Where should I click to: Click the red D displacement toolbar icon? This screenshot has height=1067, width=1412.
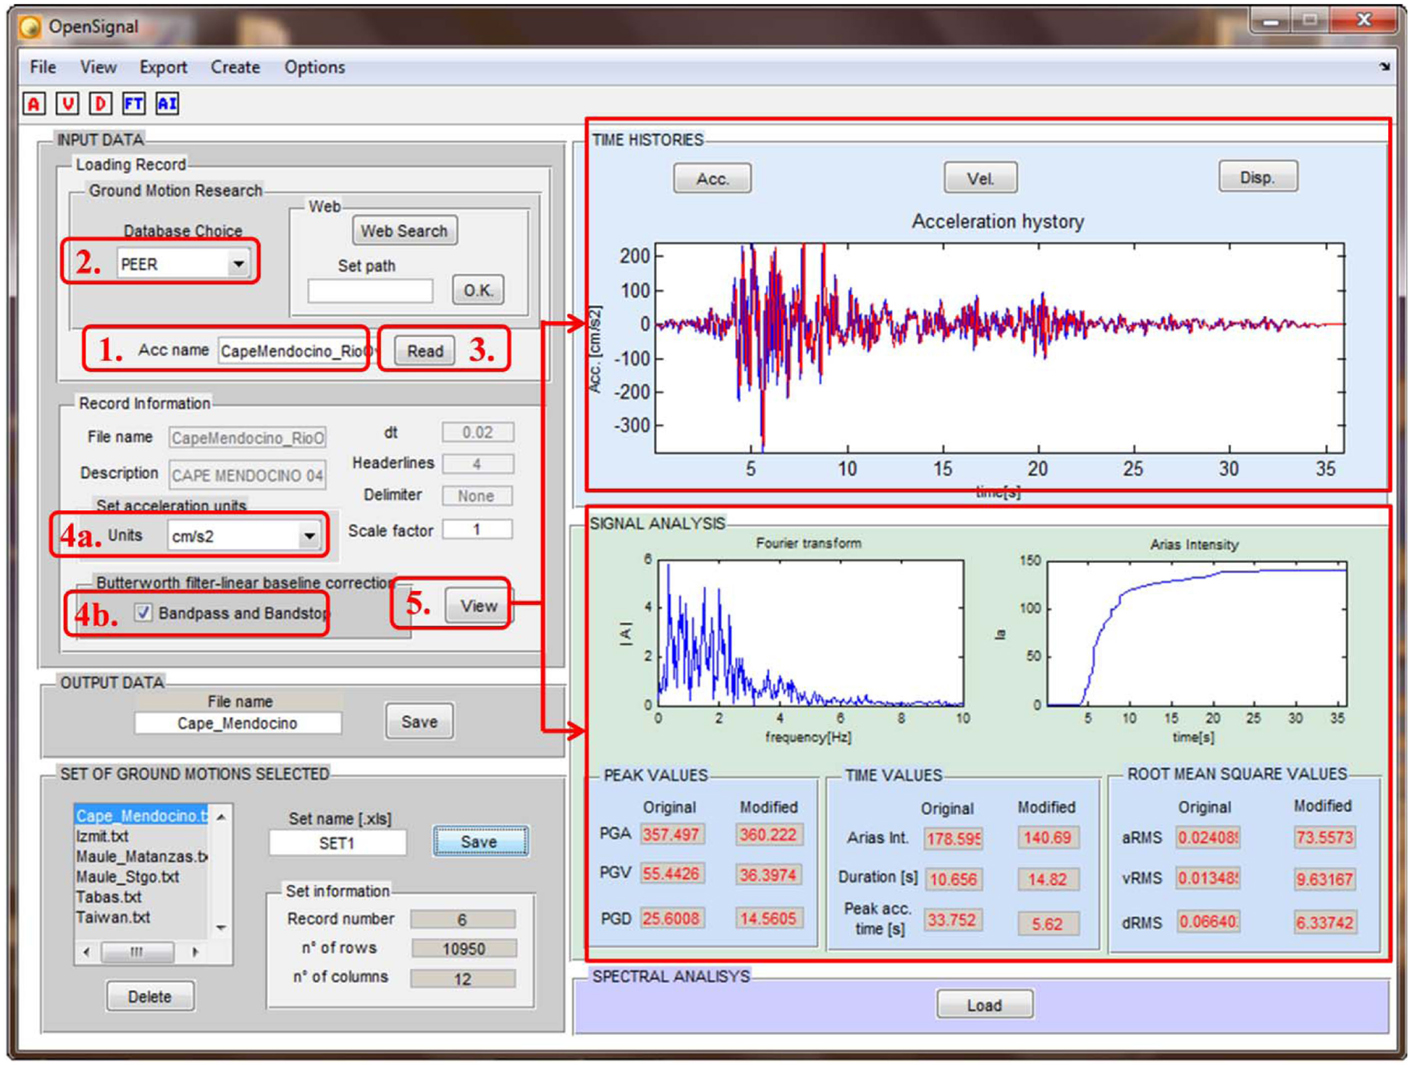point(100,103)
